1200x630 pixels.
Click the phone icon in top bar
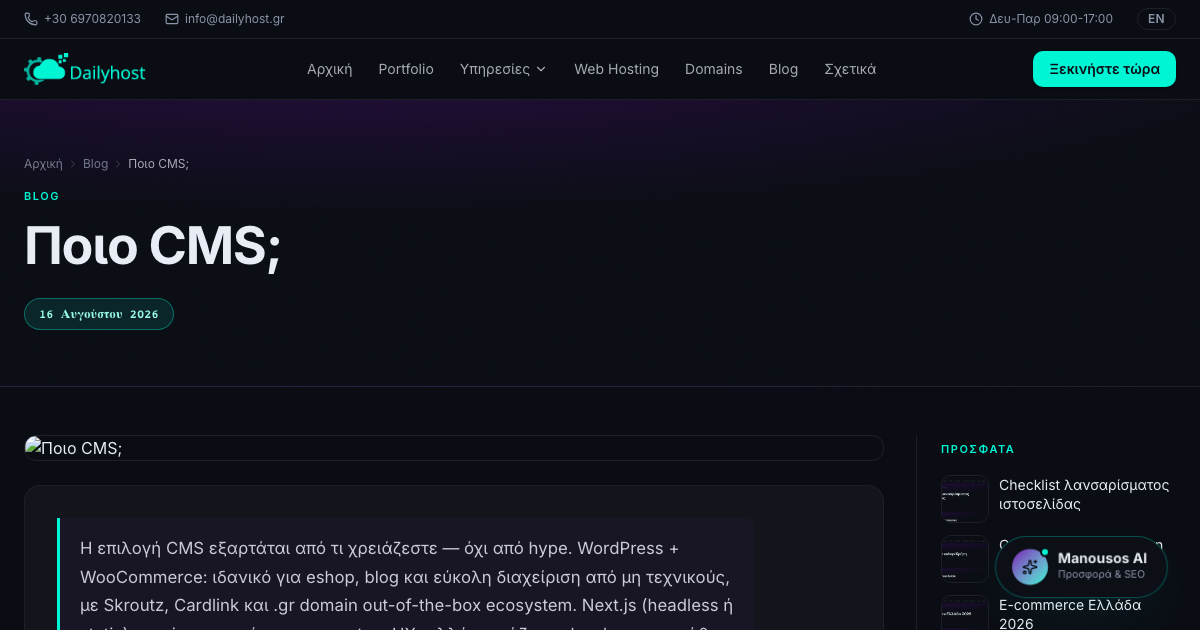31,19
